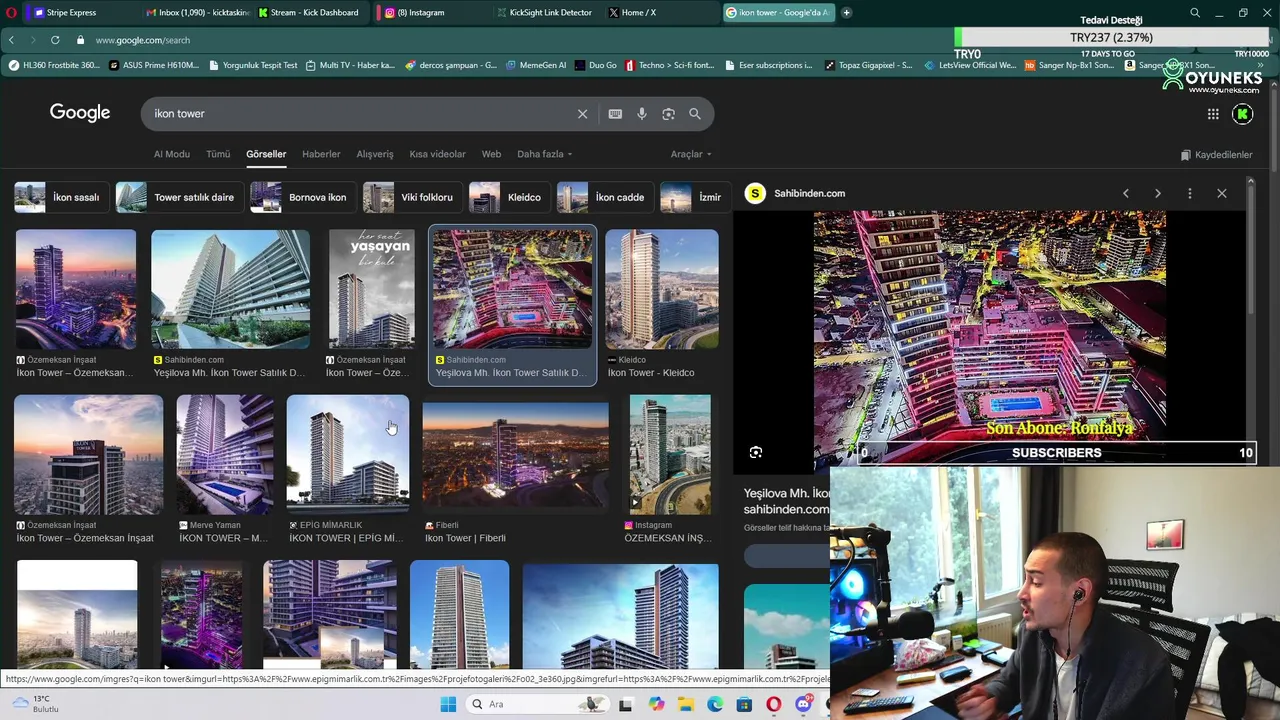Viewport: 1280px width, 720px height.
Task: Click the Google logo
Action: (x=80, y=113)
